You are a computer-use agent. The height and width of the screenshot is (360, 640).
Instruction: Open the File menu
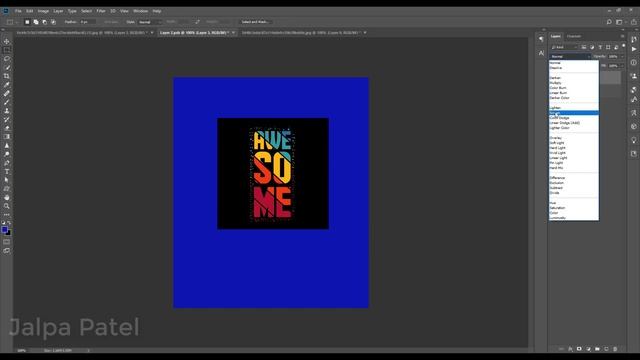click(18, 11)
